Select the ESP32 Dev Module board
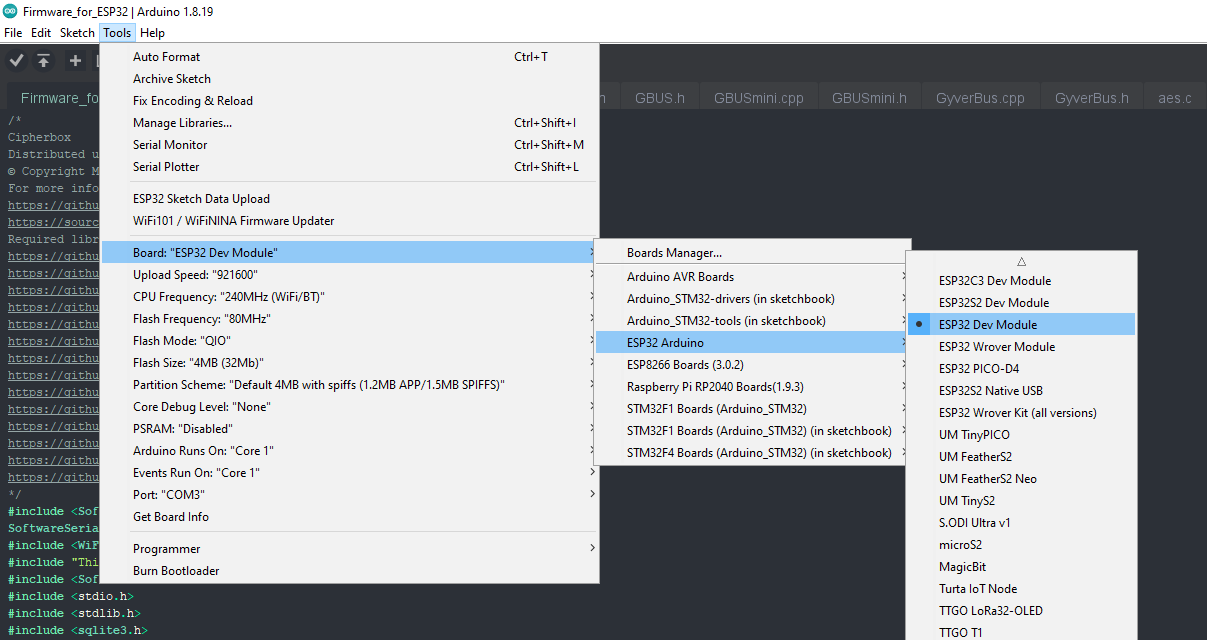This screenshot has height=640, width=1207. click(x=1021, y=325)
